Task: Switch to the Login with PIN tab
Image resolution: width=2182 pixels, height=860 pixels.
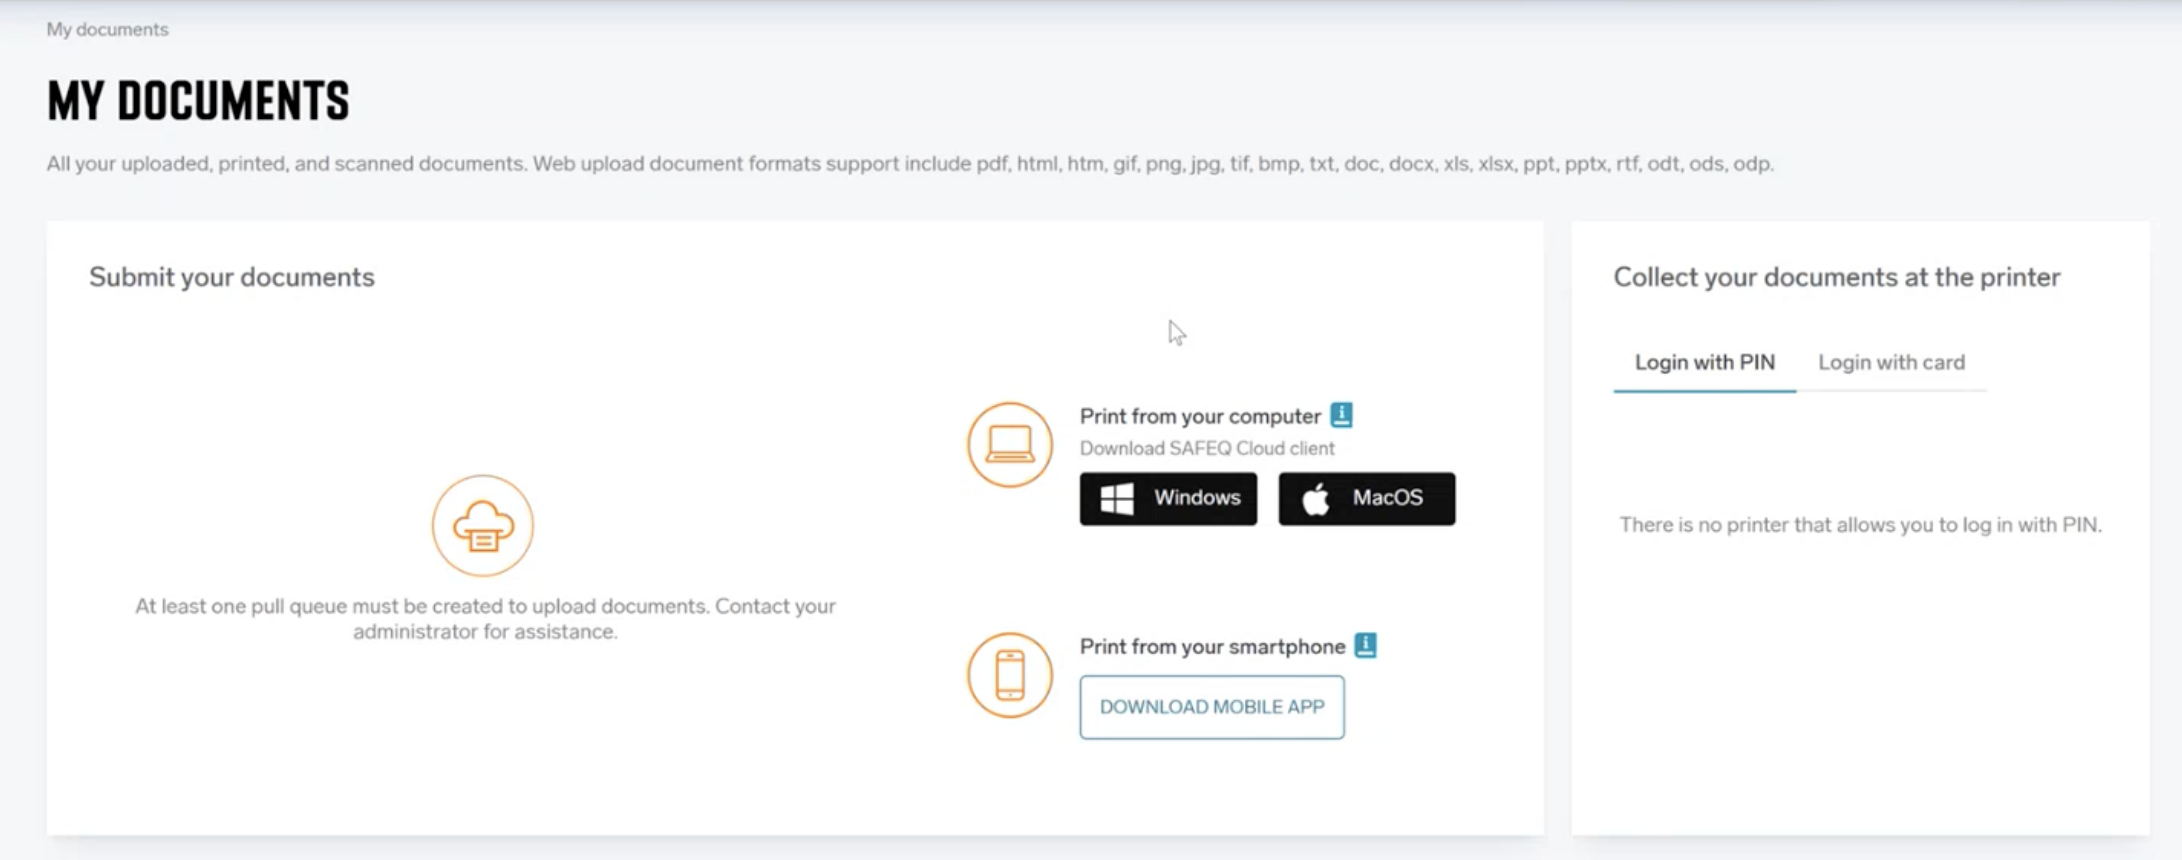Action: click(1704, 362)
